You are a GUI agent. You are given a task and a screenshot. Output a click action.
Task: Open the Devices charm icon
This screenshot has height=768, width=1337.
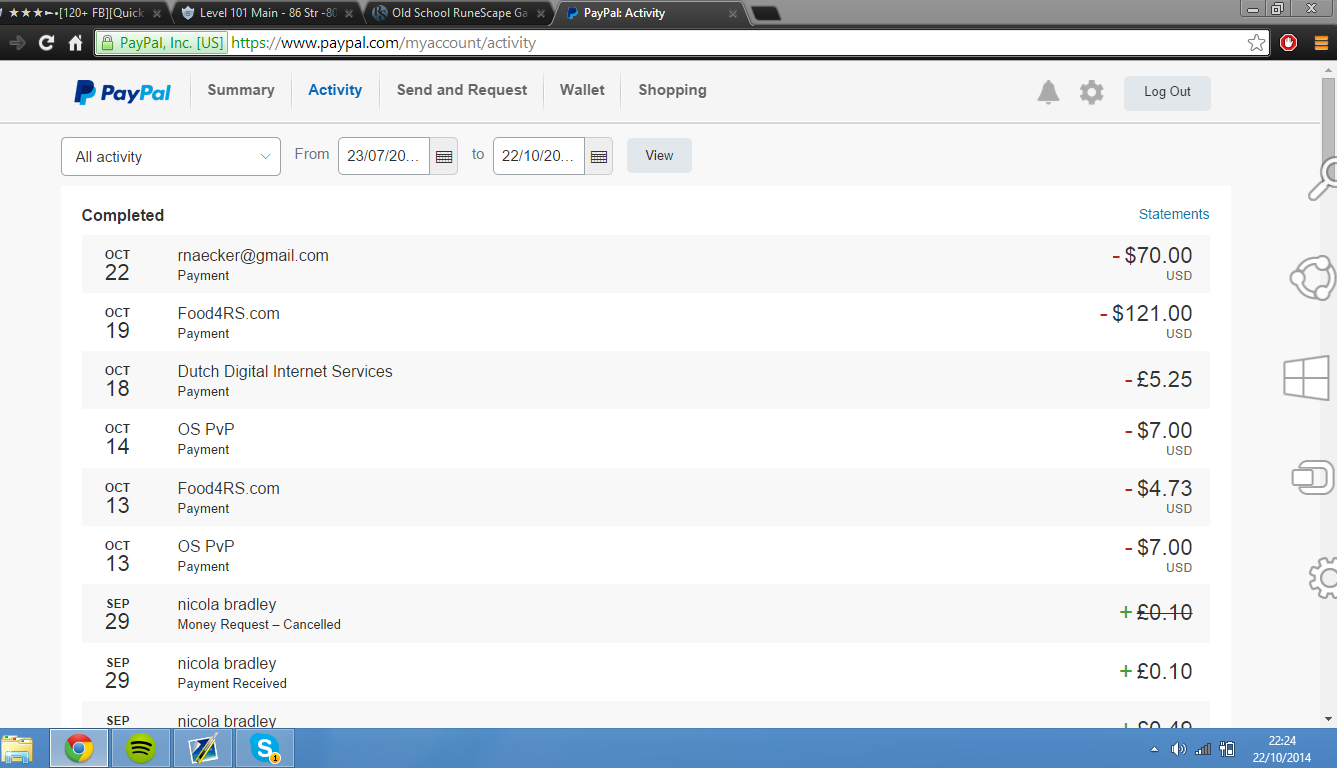pos(1313,477)
